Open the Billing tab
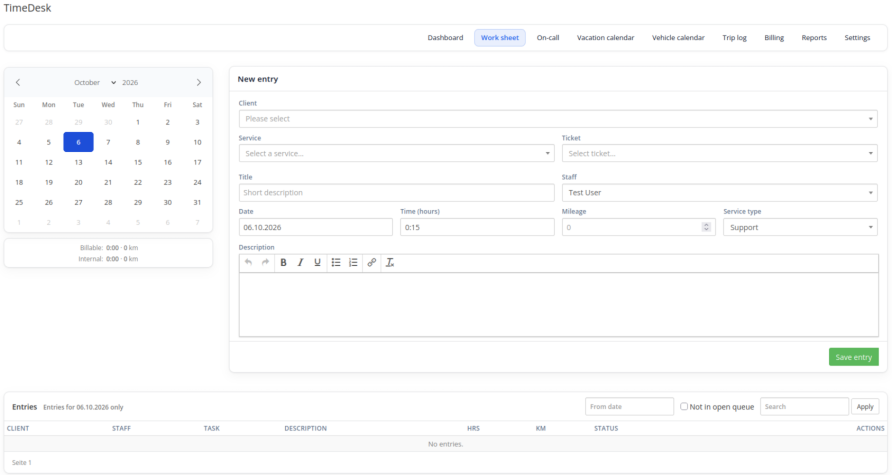Screen dimensions: 892x475 point(774,38)
